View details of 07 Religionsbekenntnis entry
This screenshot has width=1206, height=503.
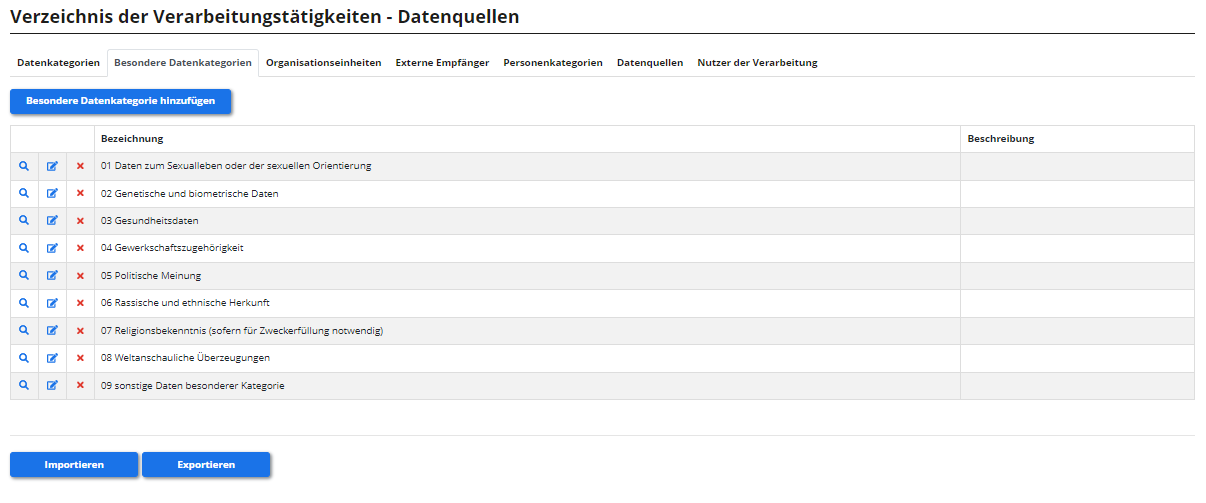tap(24, 330)
